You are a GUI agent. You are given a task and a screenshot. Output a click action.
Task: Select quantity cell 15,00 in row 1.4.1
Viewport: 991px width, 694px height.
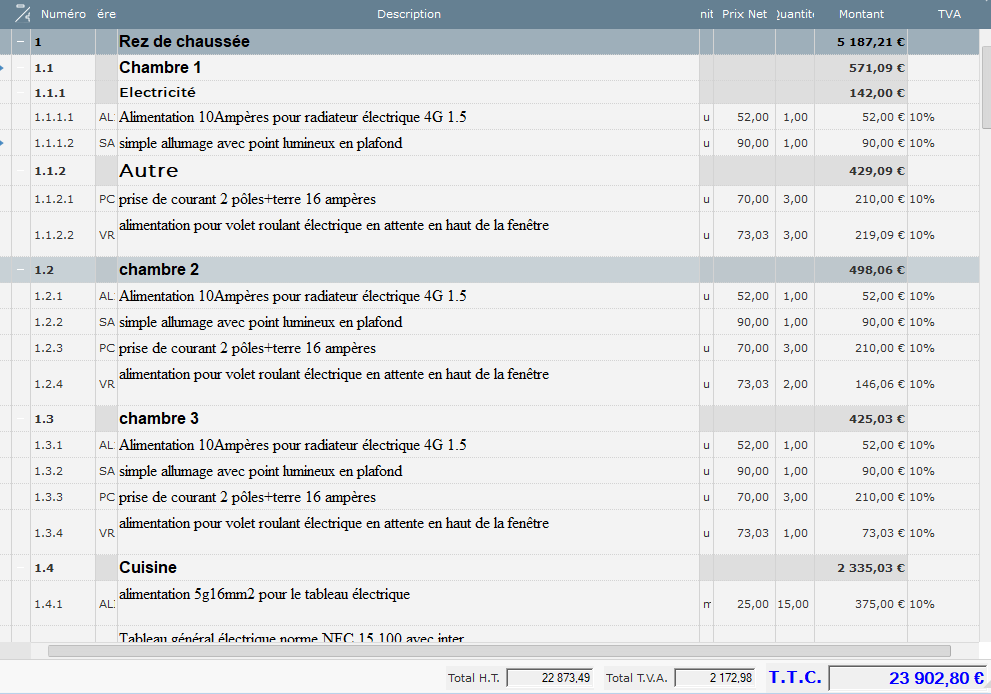point(794,604)
